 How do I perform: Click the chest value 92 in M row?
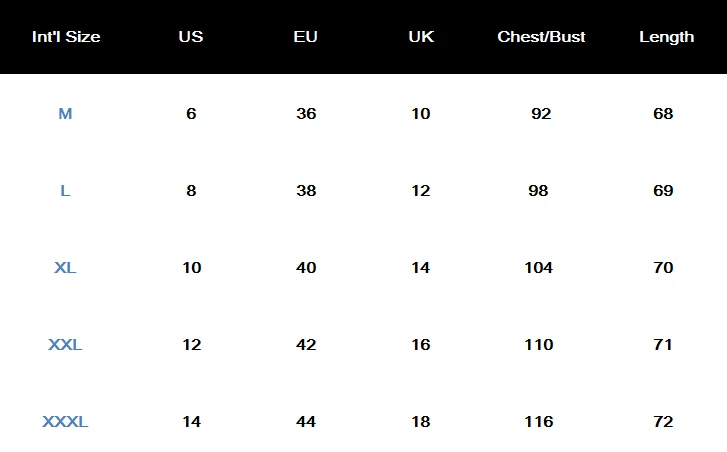(x=541, y=114)
